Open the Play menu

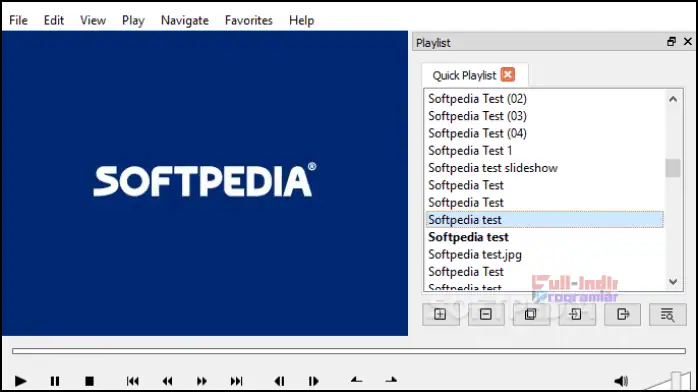133,20
